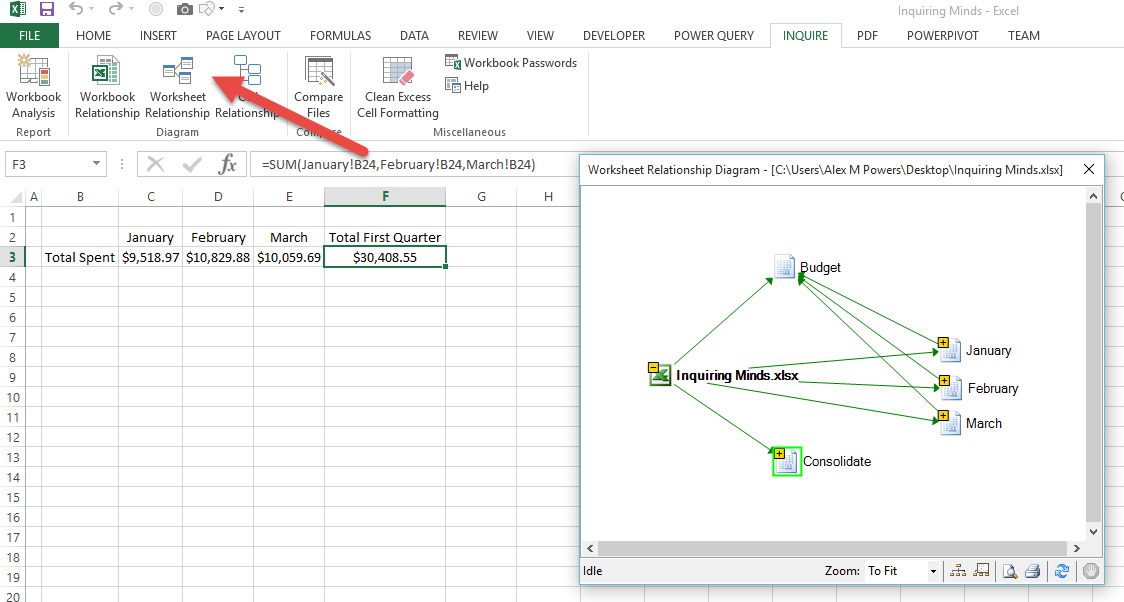Click the camera icon in the quick access toolbar
1124x602 pixels.
(x=184, y=10)
